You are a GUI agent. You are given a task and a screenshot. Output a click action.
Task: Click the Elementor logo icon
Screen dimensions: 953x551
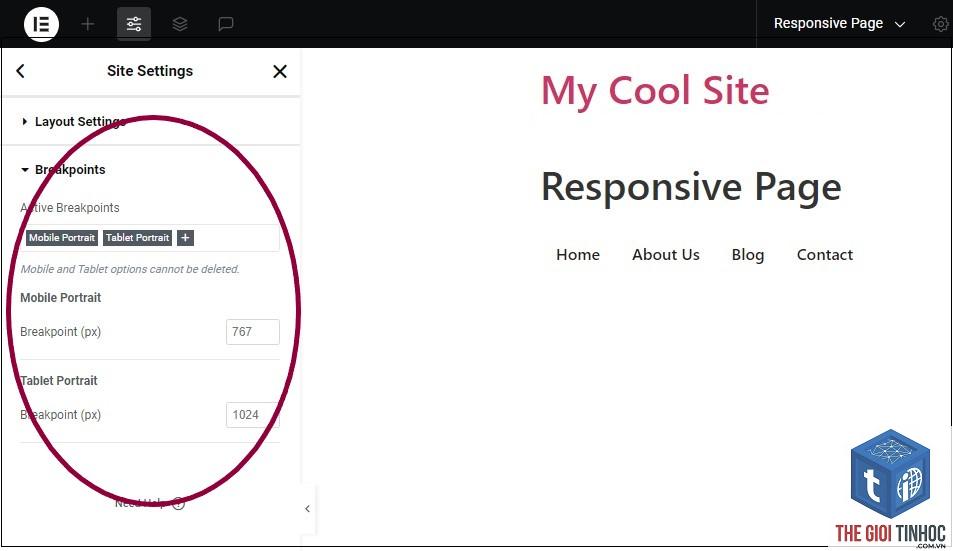pyautogui.click(x=41, y=24)
